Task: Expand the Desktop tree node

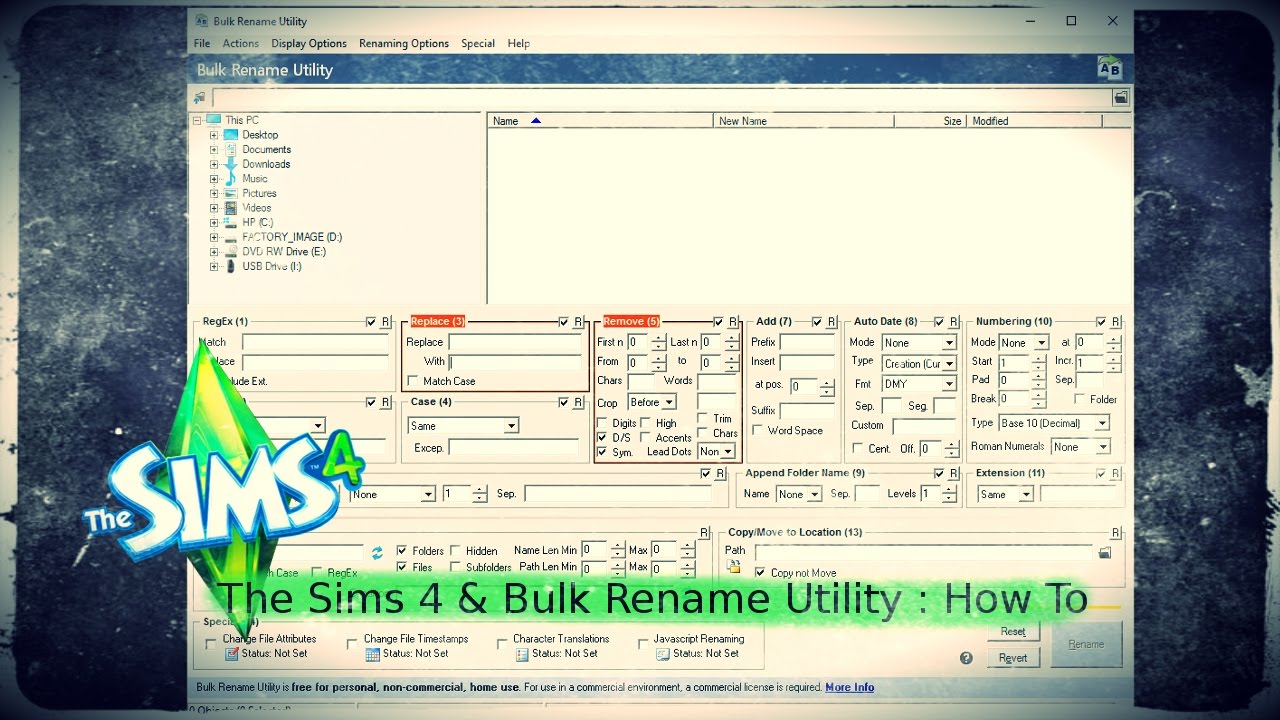Action: pos(213,135)
